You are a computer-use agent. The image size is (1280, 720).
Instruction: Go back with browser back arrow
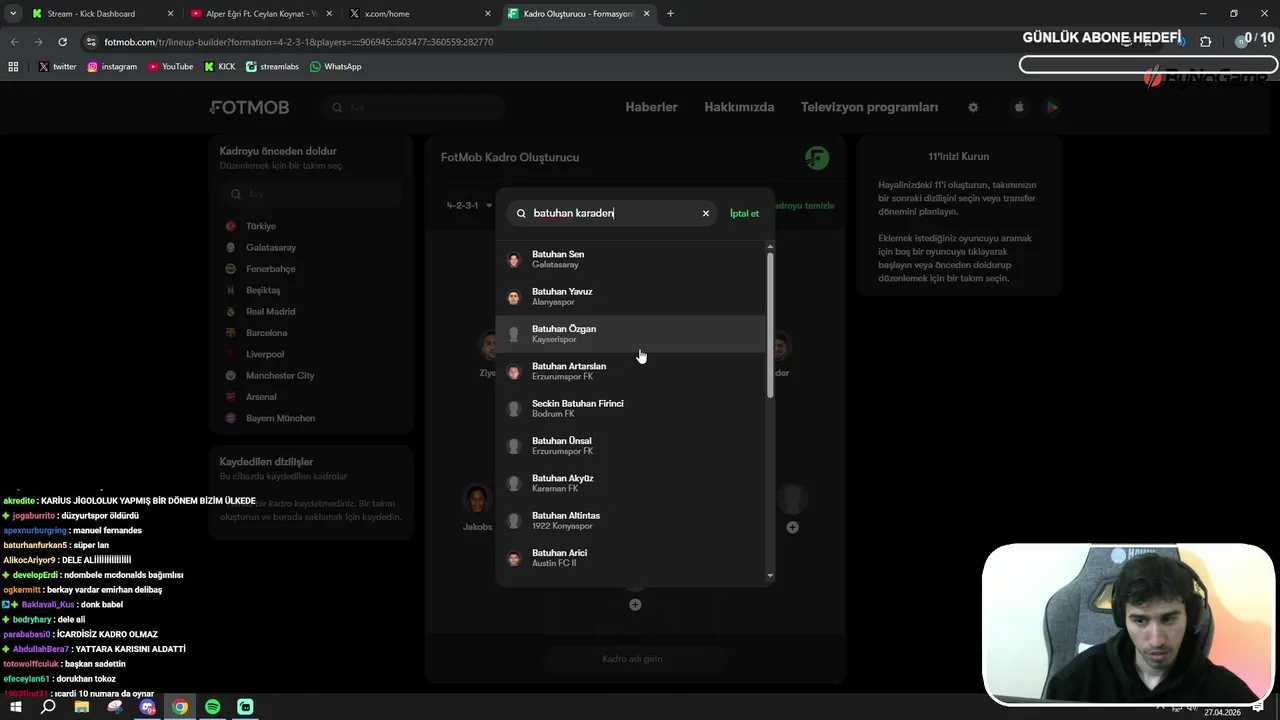pos(14,42)
